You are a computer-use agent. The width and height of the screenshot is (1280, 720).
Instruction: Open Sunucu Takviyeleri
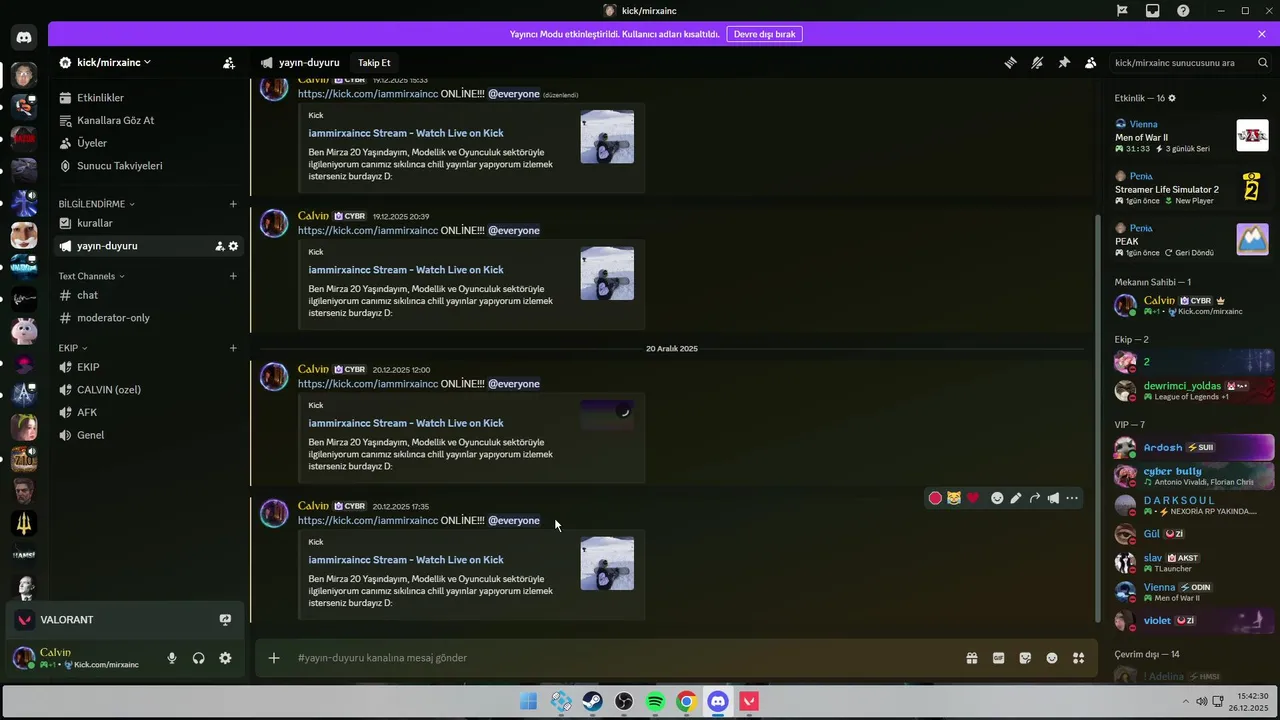click(148, 166)
